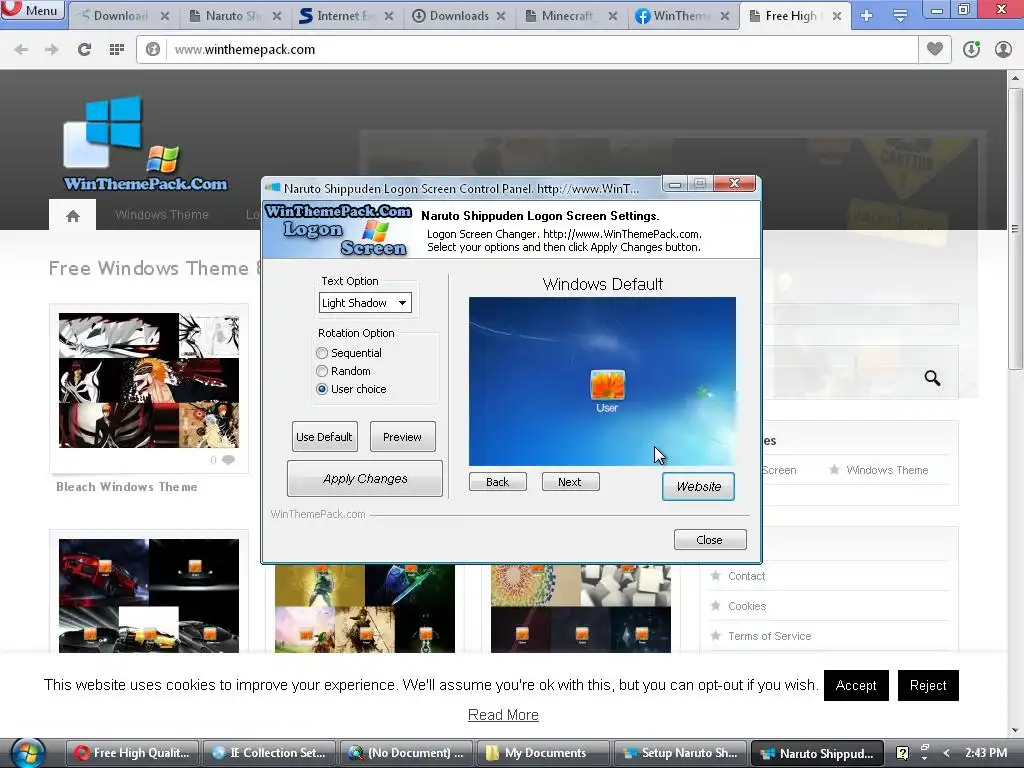Switch to IE Collection Set taskbar item
The image size is (1024, 768).
tap(269, 753)
